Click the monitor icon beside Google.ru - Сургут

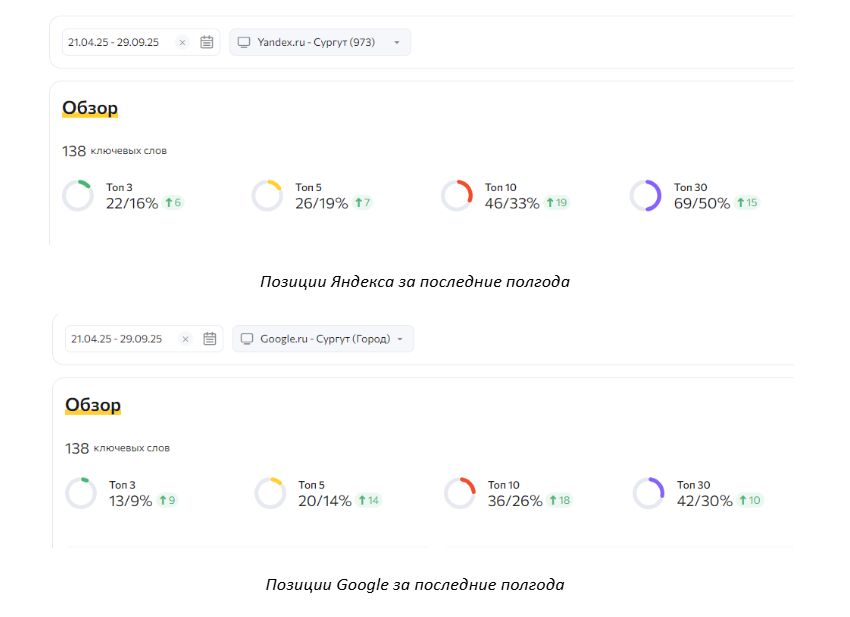point(246,339)
